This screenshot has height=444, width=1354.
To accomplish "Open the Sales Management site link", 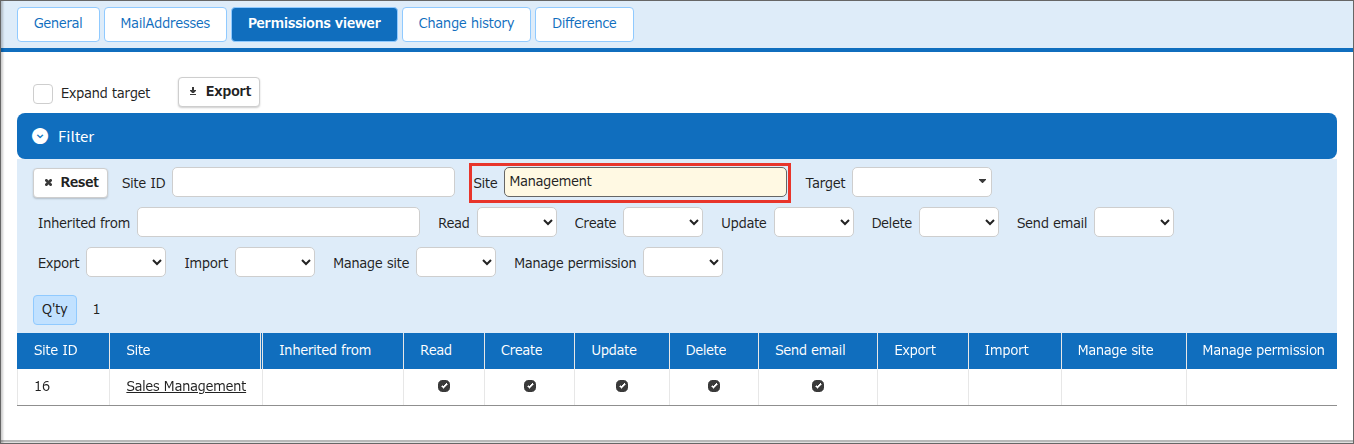I will tap(186, 386).
